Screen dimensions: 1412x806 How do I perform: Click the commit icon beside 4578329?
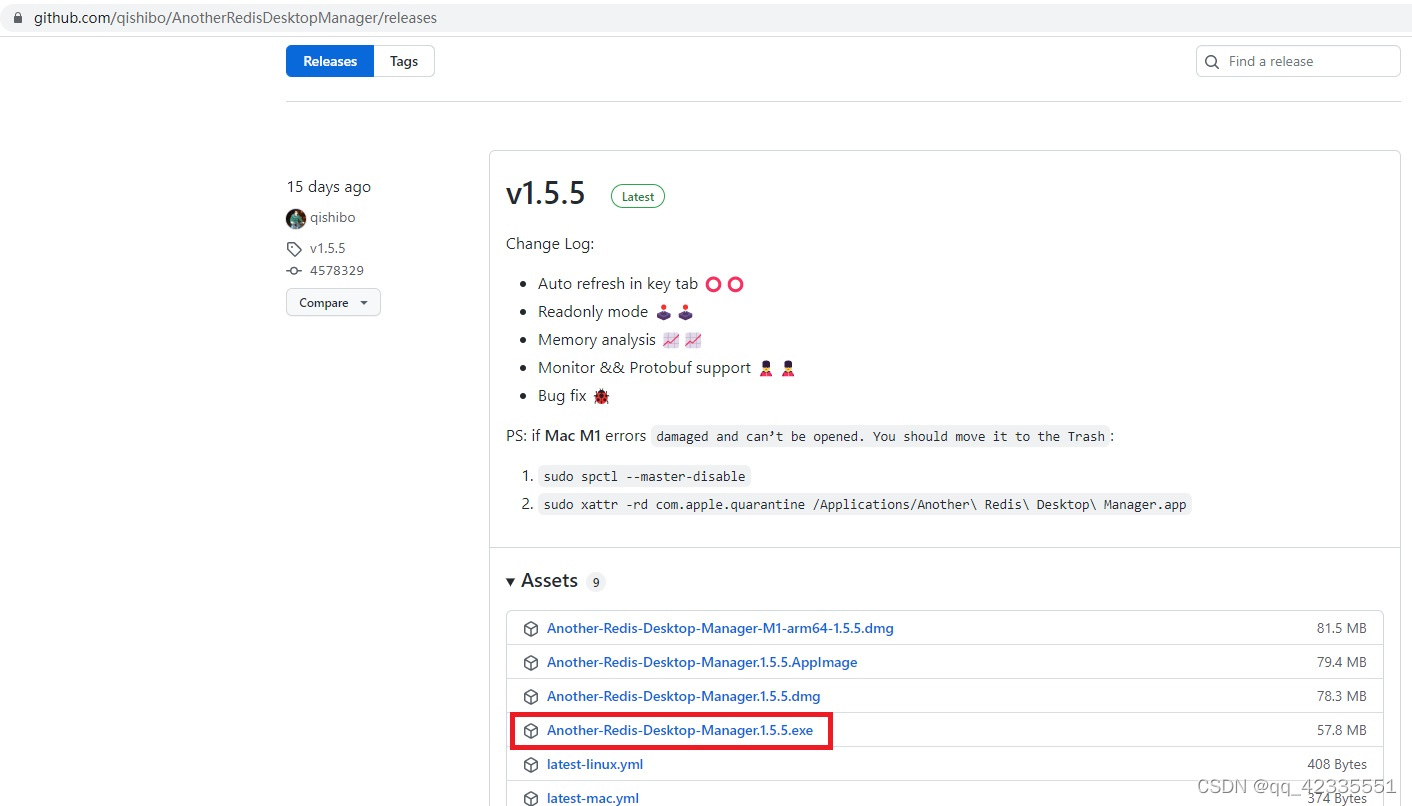[294, 271]
